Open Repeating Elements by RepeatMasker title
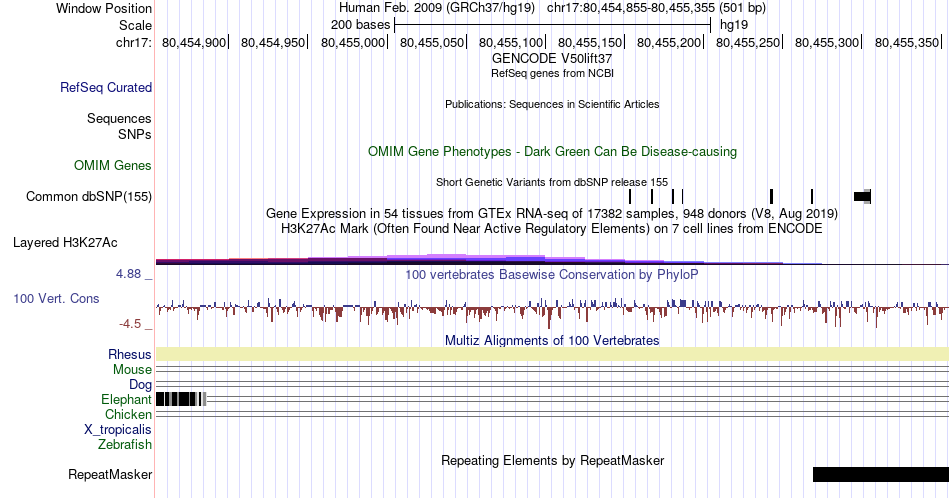The image size is (950, 498). (552, 460)
